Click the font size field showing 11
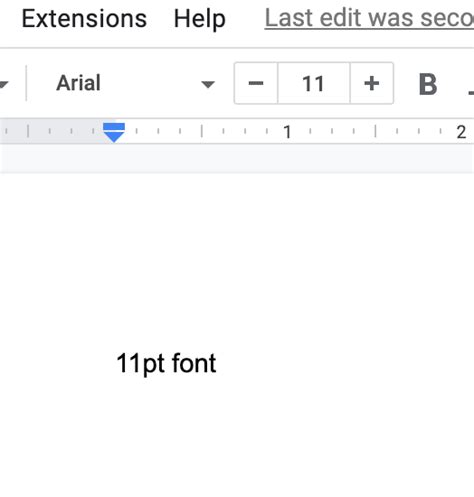Screen dimensions: 474x497 (x=313, y=83)
